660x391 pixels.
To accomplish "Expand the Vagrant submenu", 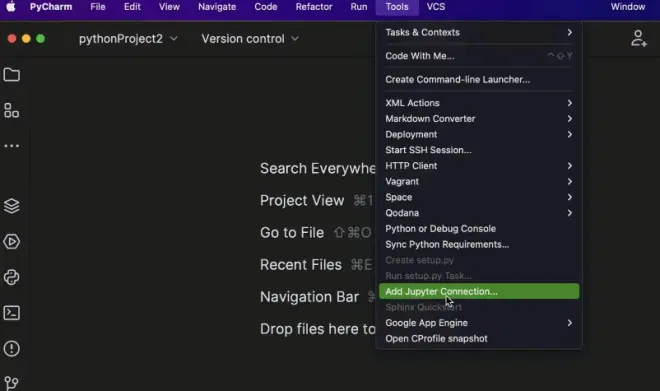I will coord(479,181).
